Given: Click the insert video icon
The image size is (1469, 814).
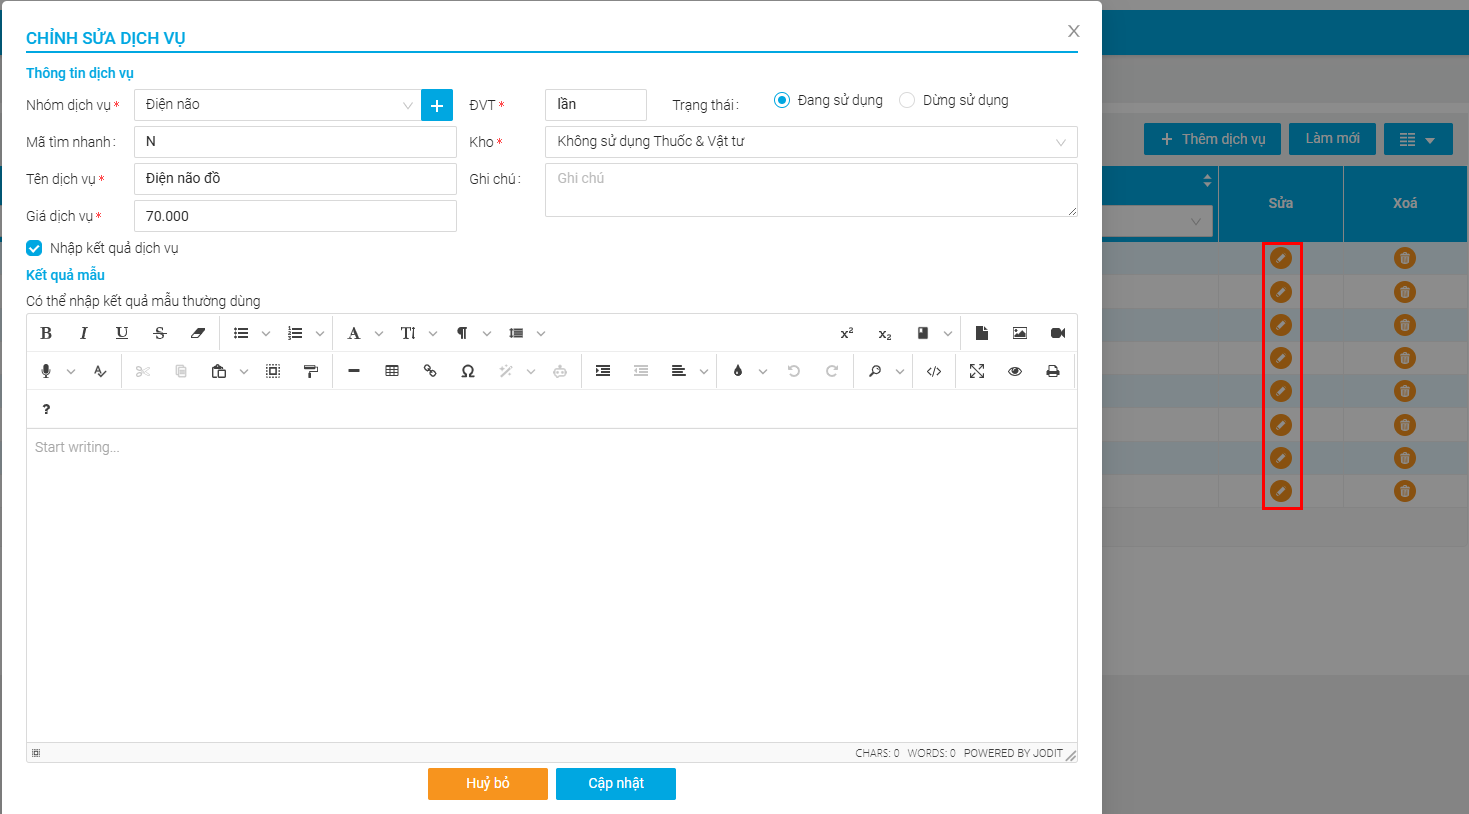Looking at the screenshot, I should click(1058, 333).
